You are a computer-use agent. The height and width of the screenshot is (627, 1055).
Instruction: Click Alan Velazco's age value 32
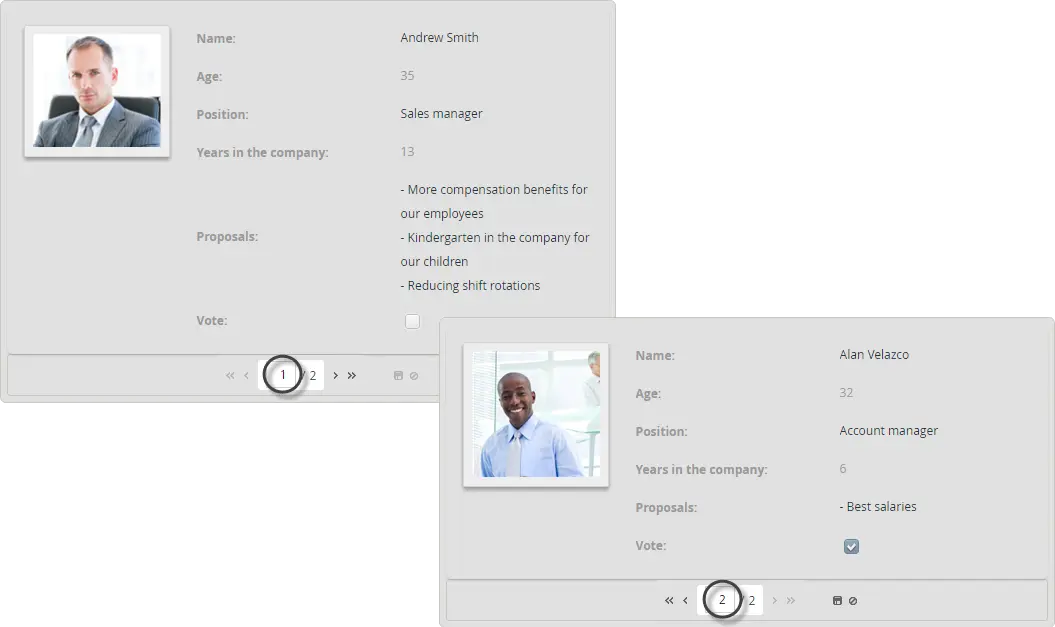(x=846, y=392)
